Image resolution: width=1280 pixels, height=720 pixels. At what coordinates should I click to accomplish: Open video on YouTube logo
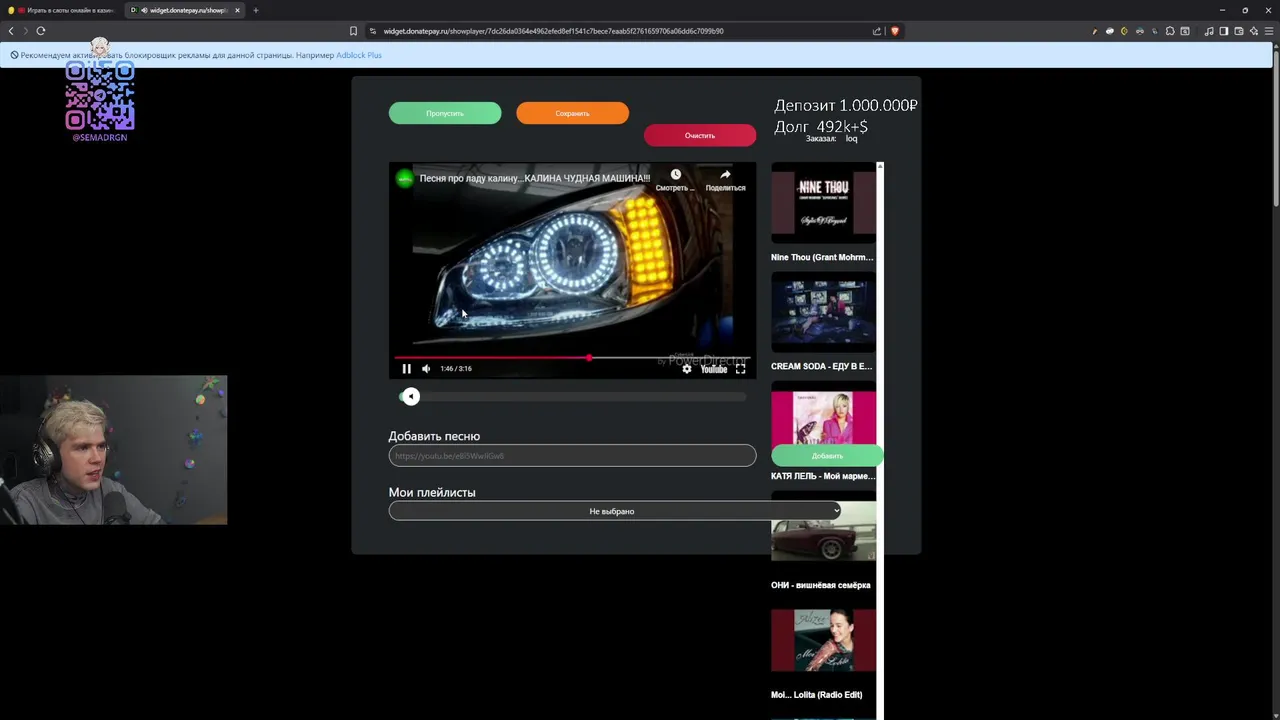click(x=714, y=369)
